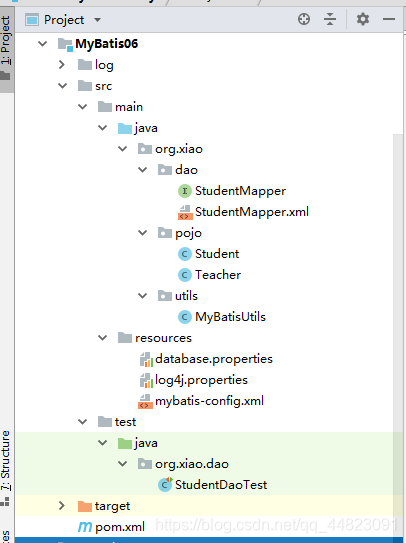The width and height of the screenshot is (406, 543).
Task: Click the StudentDaoTest class icon
Action: point(165,484)
